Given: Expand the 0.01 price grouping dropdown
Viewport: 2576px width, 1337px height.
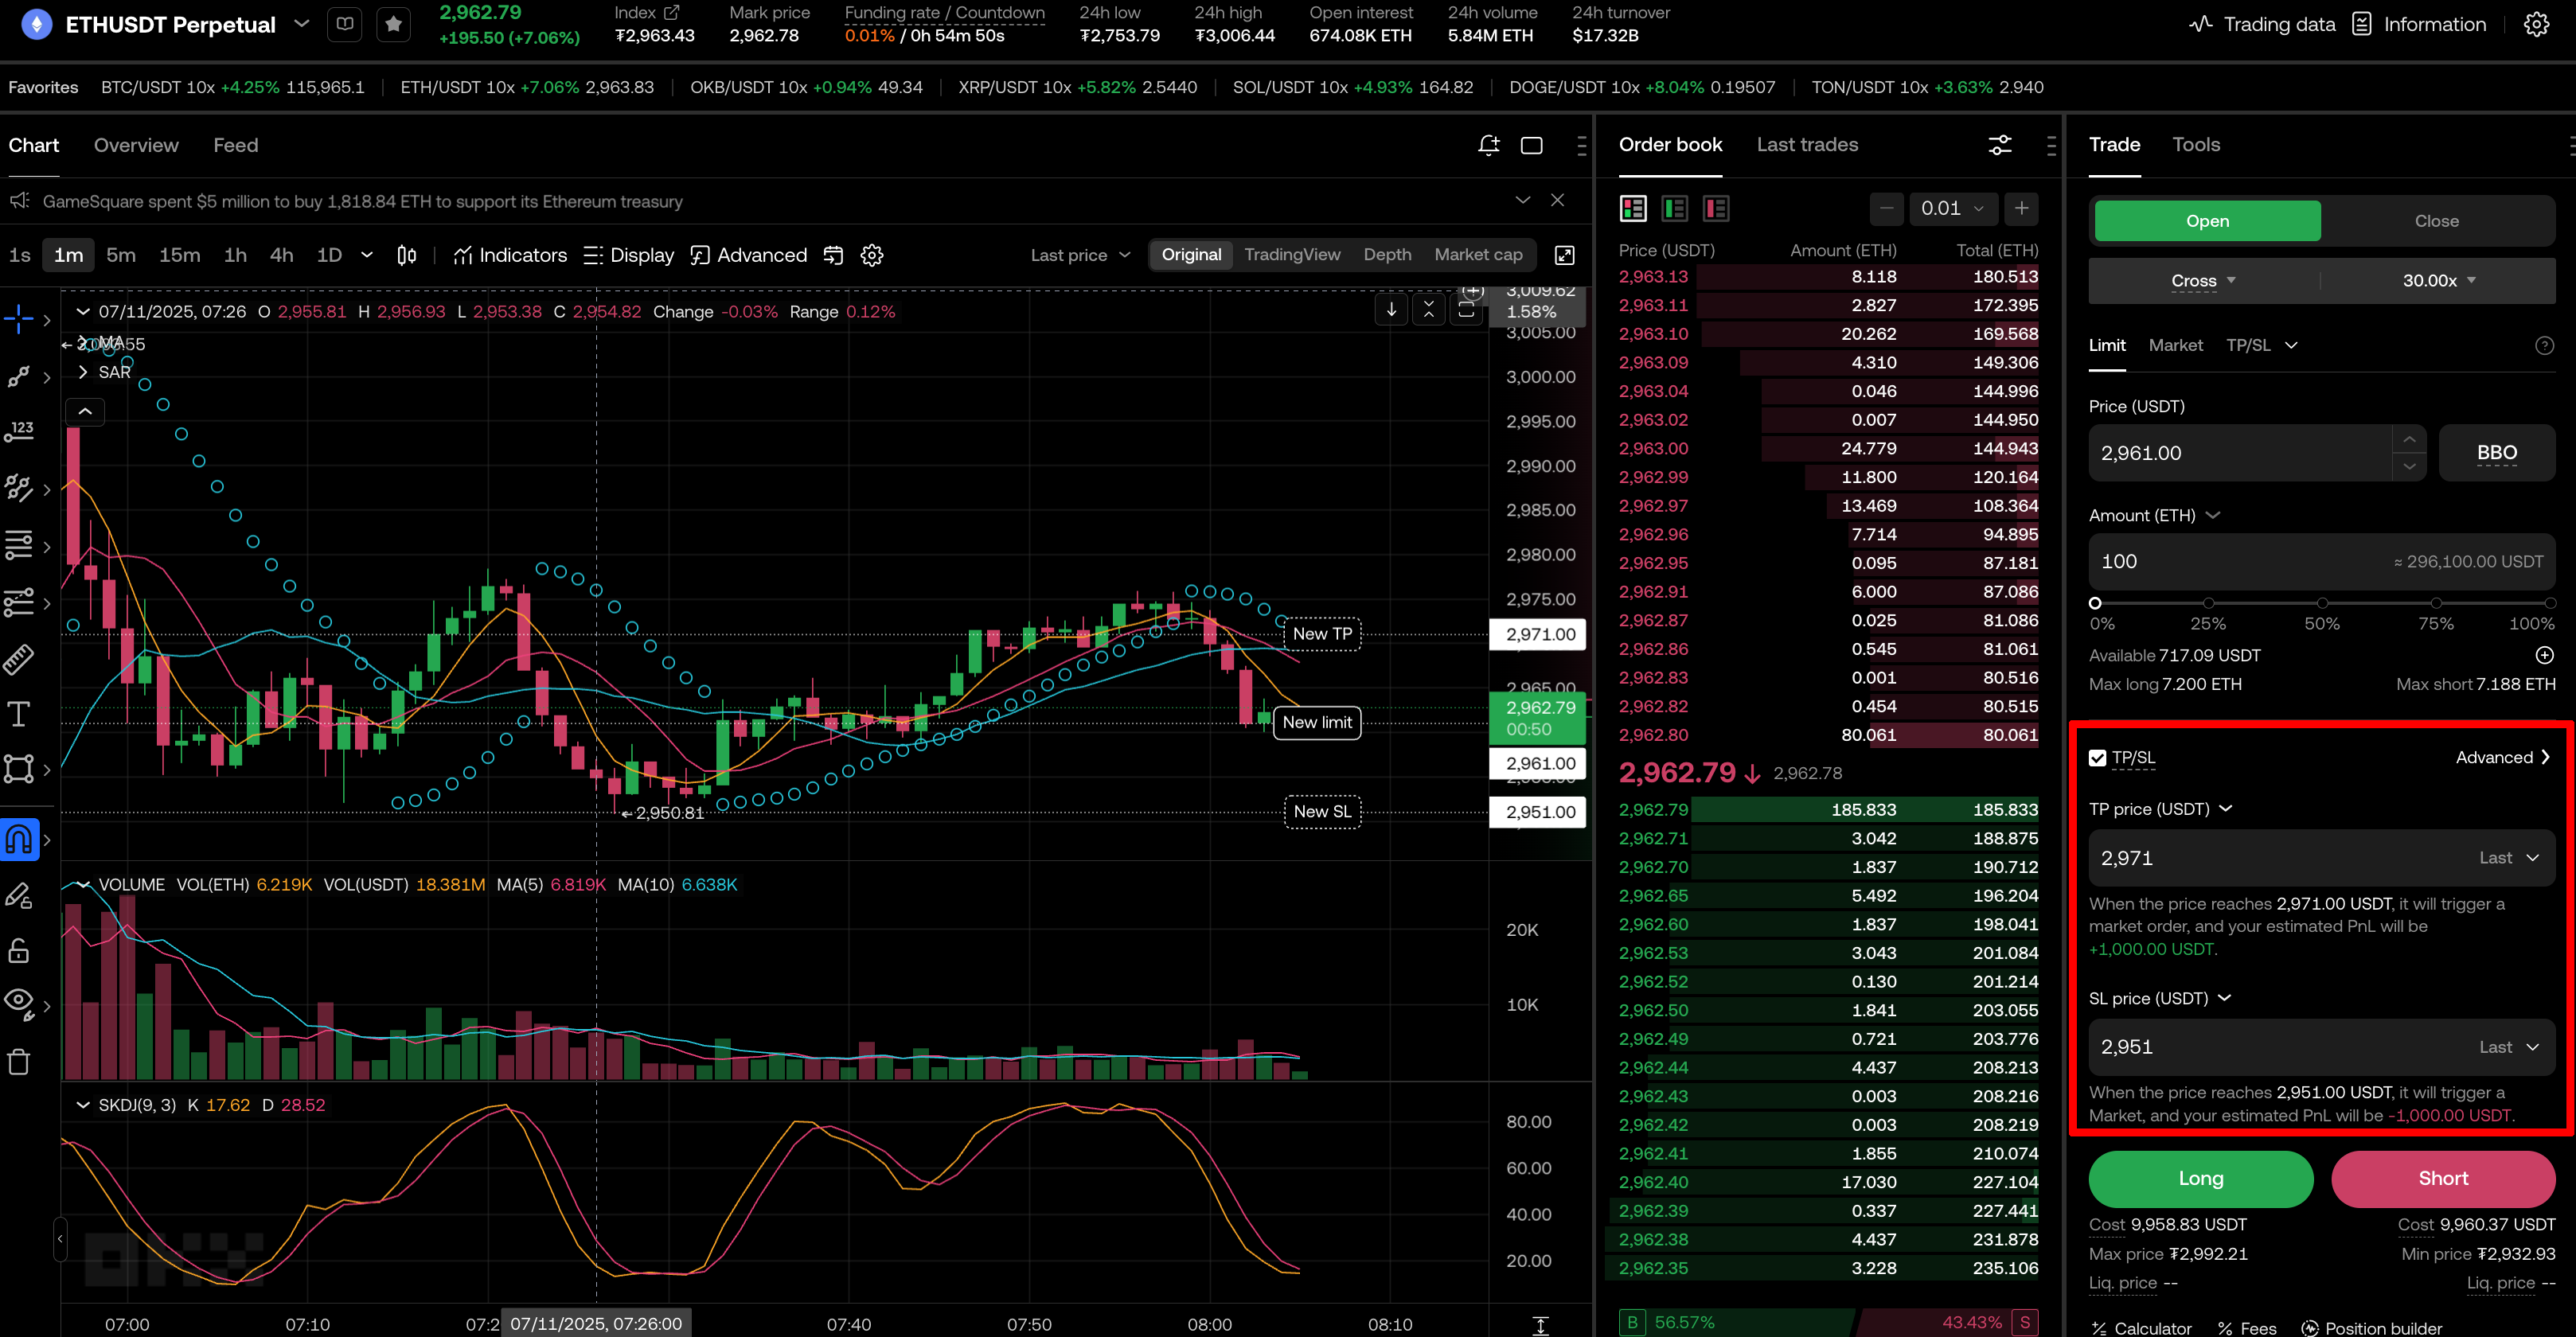Looking at the screenshot, I should click(1952, 208).
